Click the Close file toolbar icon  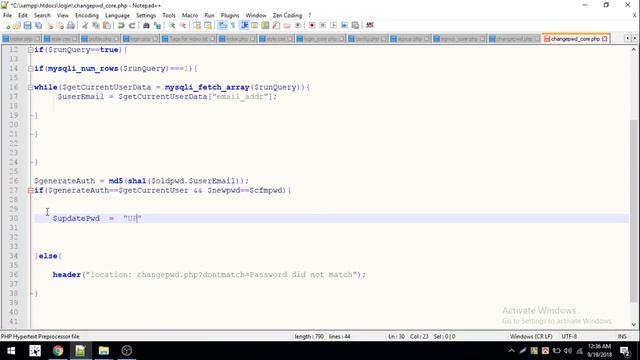(x=49, y=25)
